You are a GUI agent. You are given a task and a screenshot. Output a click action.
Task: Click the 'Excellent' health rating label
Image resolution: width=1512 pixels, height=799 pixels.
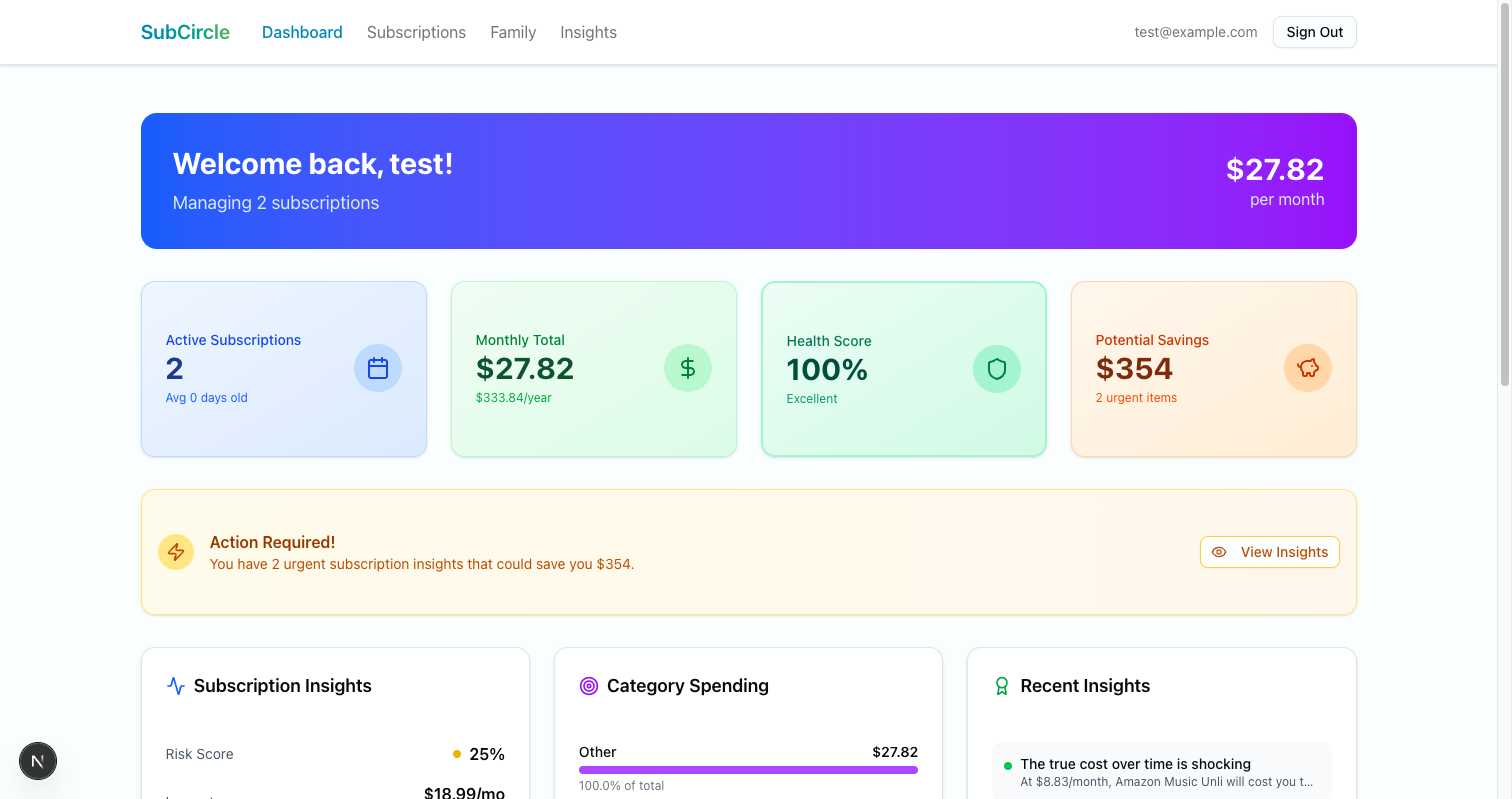812,399
